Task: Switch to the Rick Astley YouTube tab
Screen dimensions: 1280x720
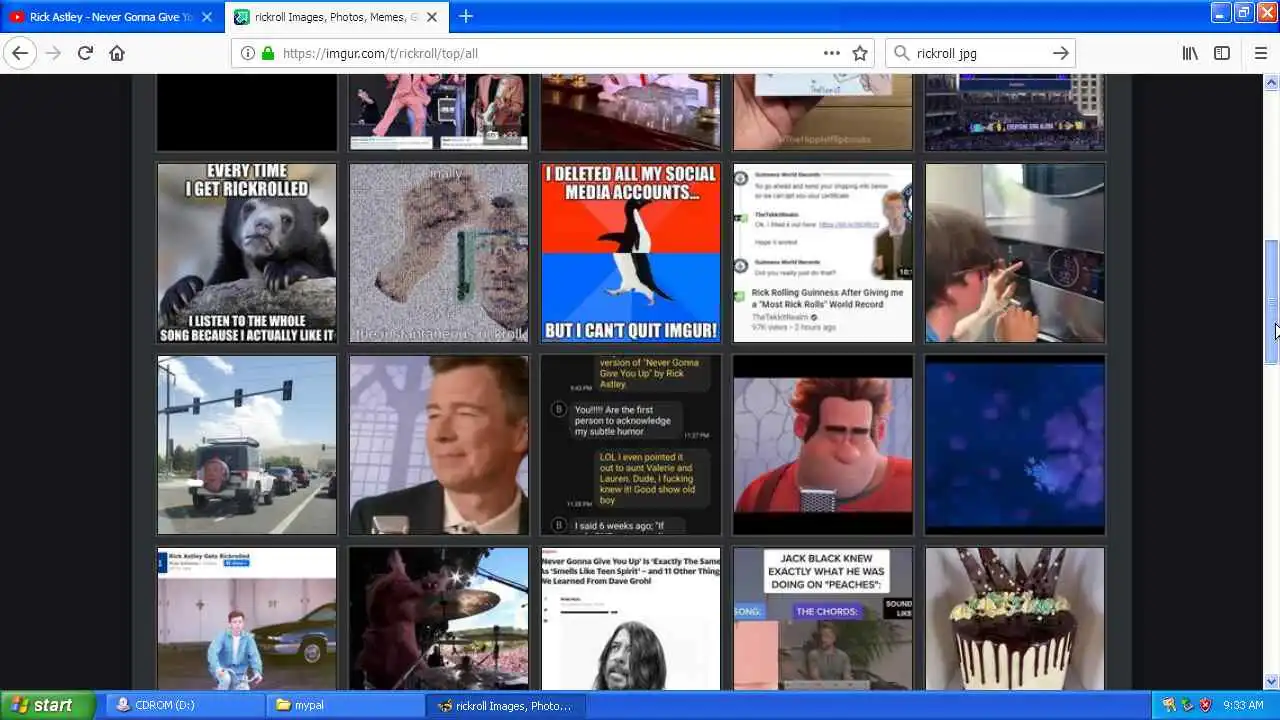Action: [110, 17]
